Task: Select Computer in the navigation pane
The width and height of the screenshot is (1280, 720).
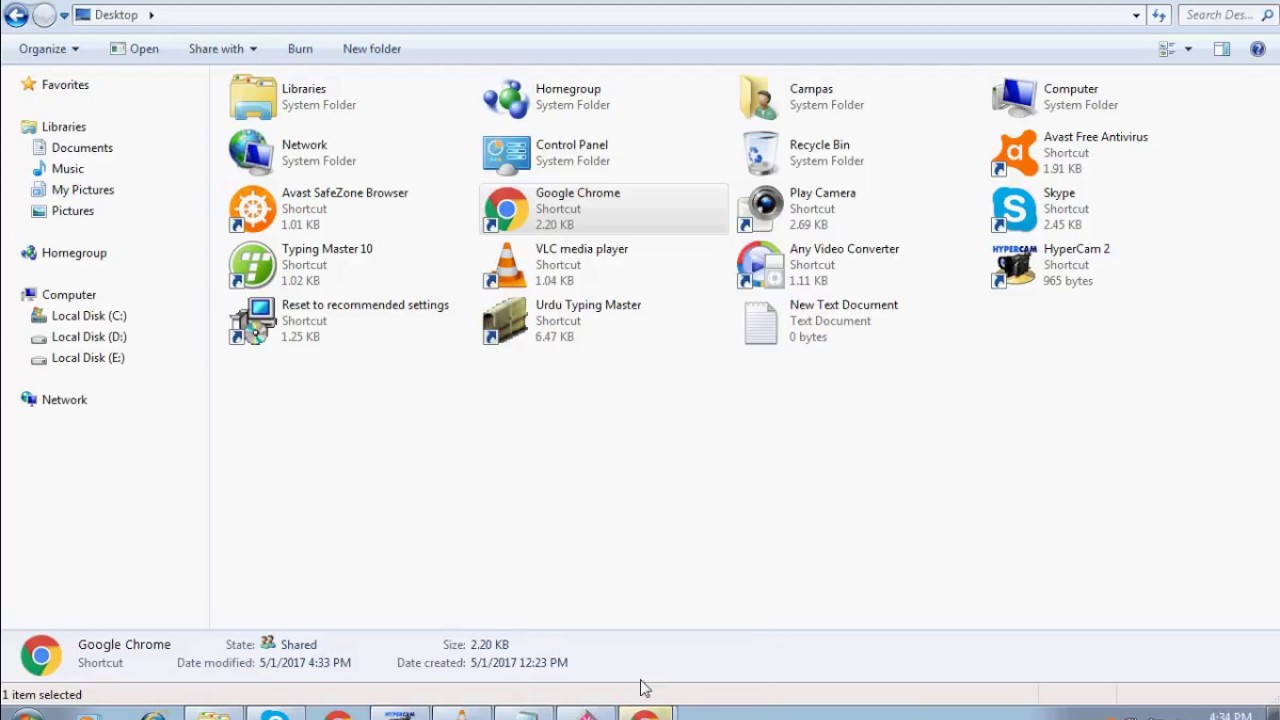Action: coord(69,295)
